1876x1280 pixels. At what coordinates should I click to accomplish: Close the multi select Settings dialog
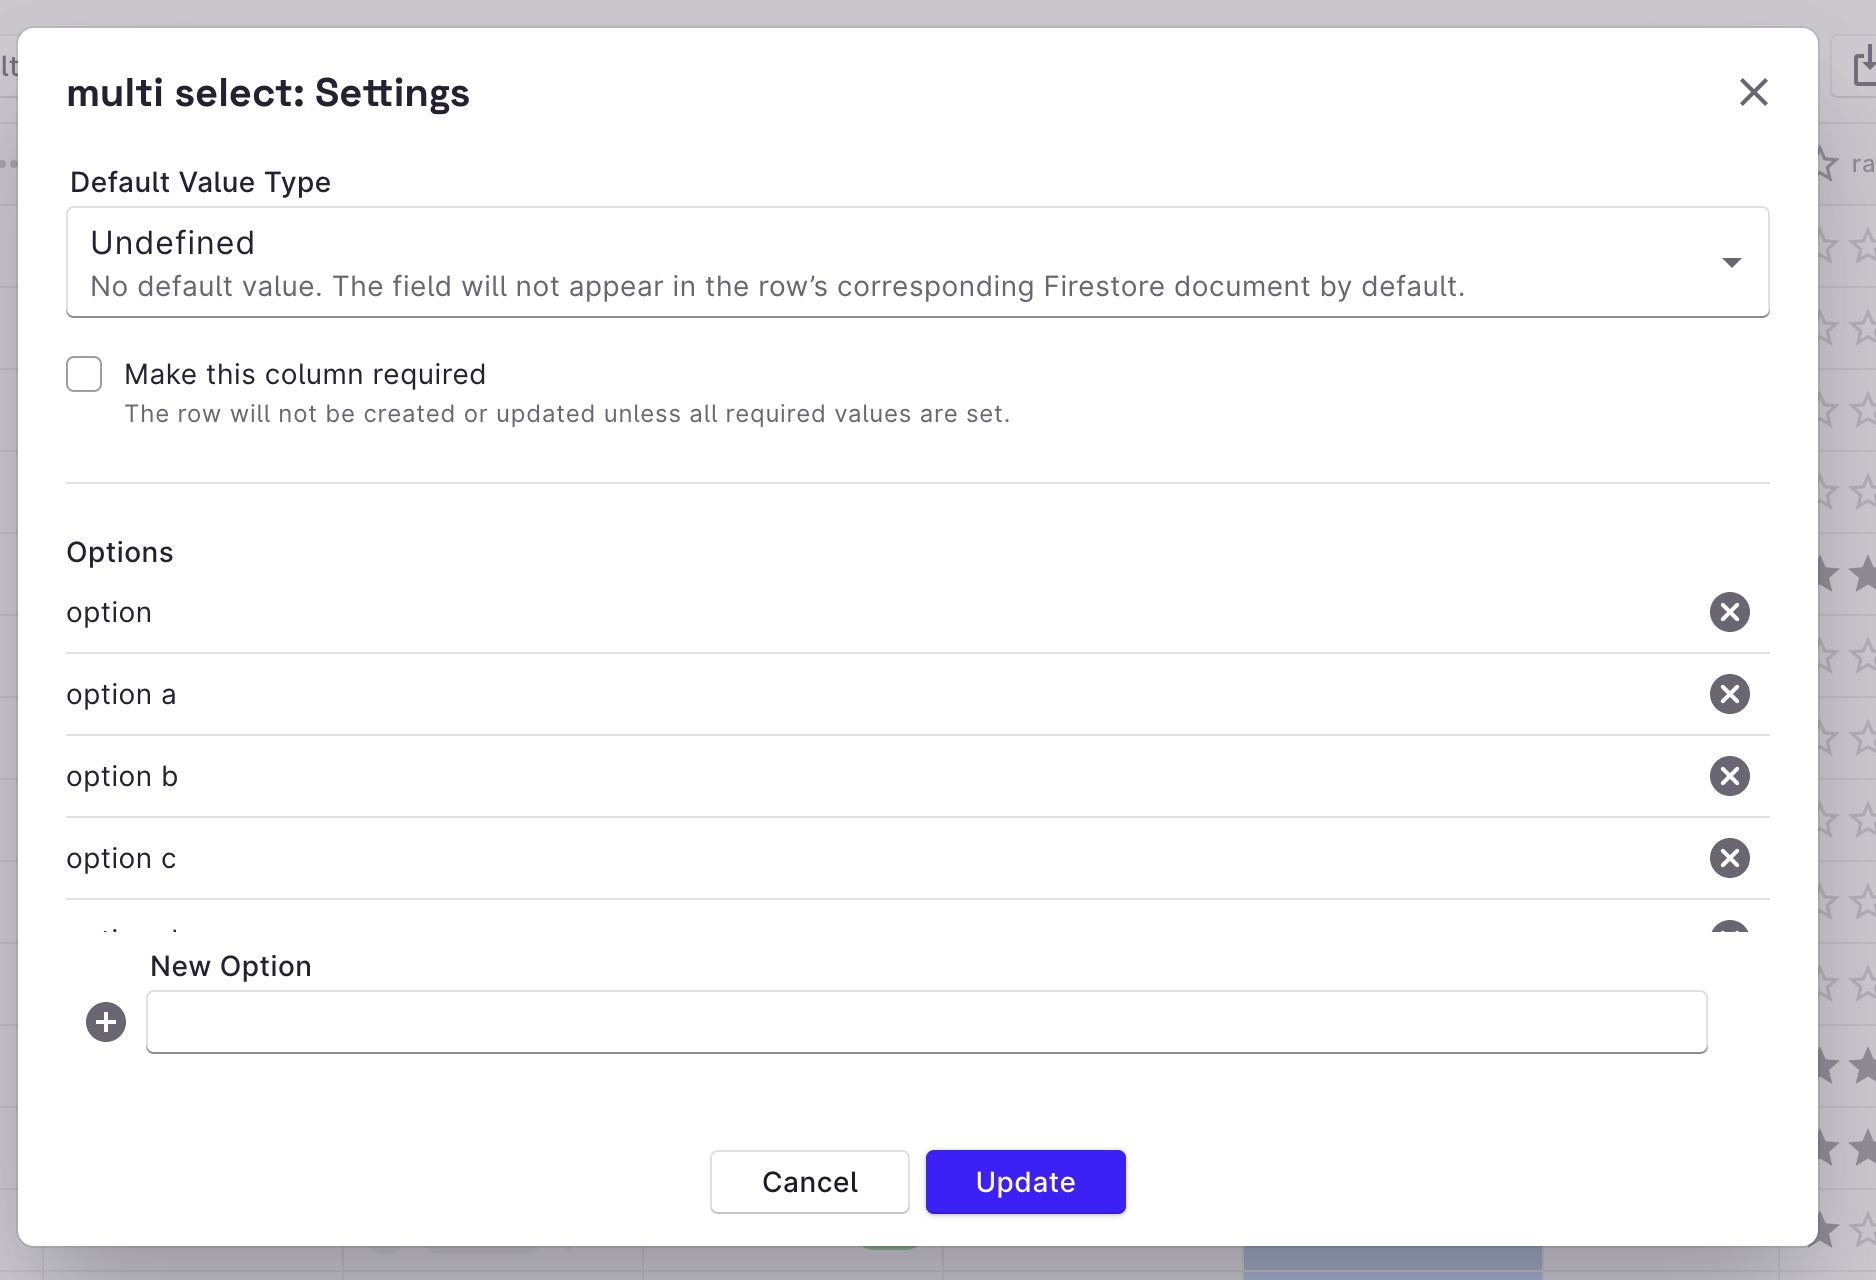(x=1753, y=92)
